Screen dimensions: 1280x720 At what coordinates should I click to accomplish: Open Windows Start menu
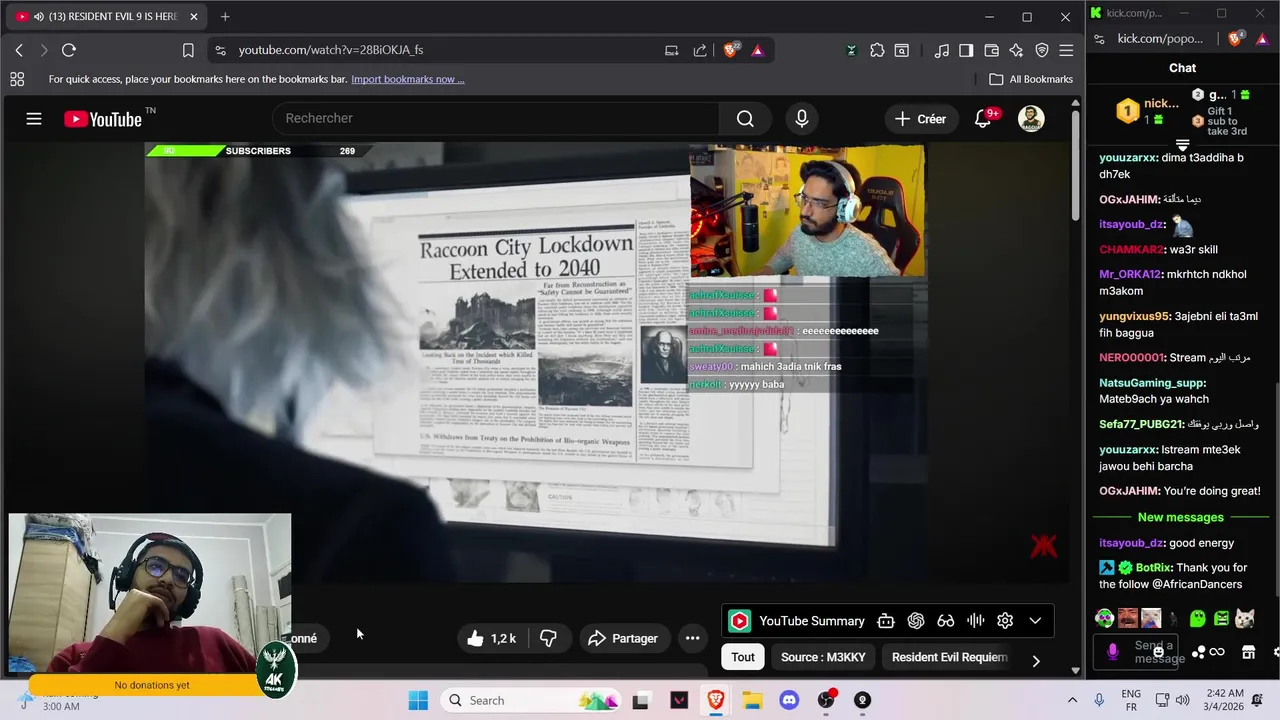pos(418,700)
